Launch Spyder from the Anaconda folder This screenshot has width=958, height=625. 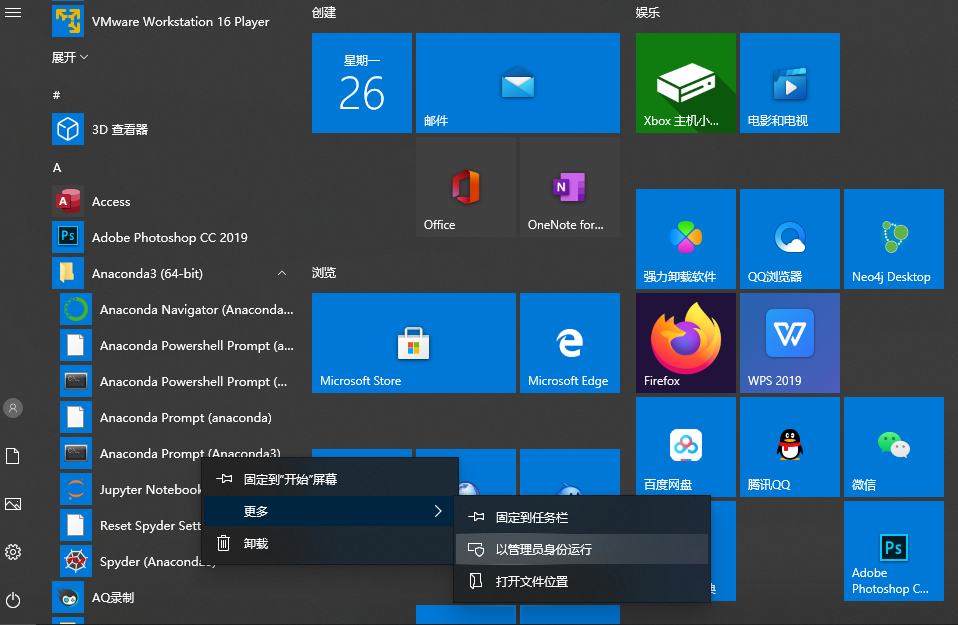(131, 561)
